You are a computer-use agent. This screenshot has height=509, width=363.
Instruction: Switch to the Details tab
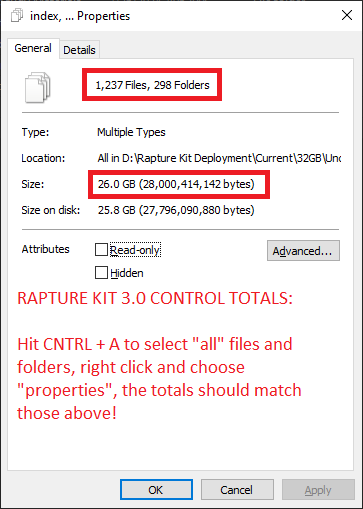[79, 50]
